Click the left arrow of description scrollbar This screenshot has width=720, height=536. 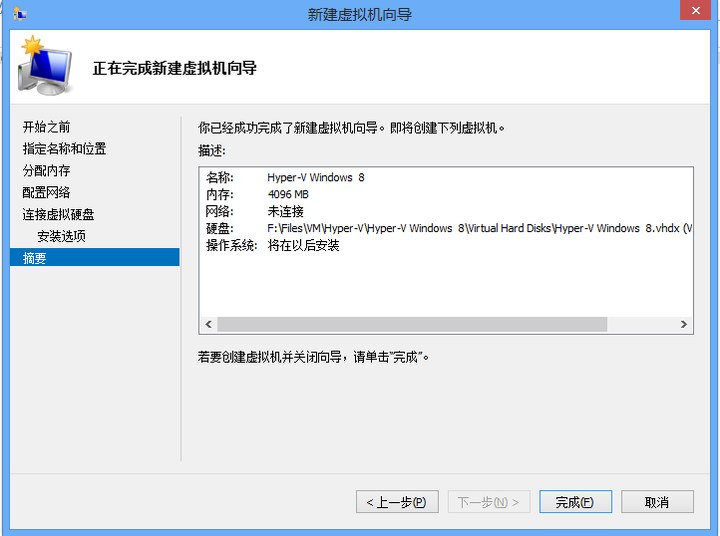pyautogui.click(x=208, y=324)
